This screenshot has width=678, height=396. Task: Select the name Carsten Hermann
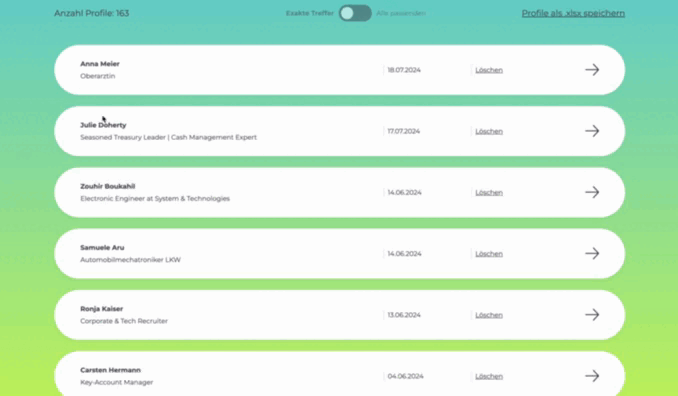(110, 370)
